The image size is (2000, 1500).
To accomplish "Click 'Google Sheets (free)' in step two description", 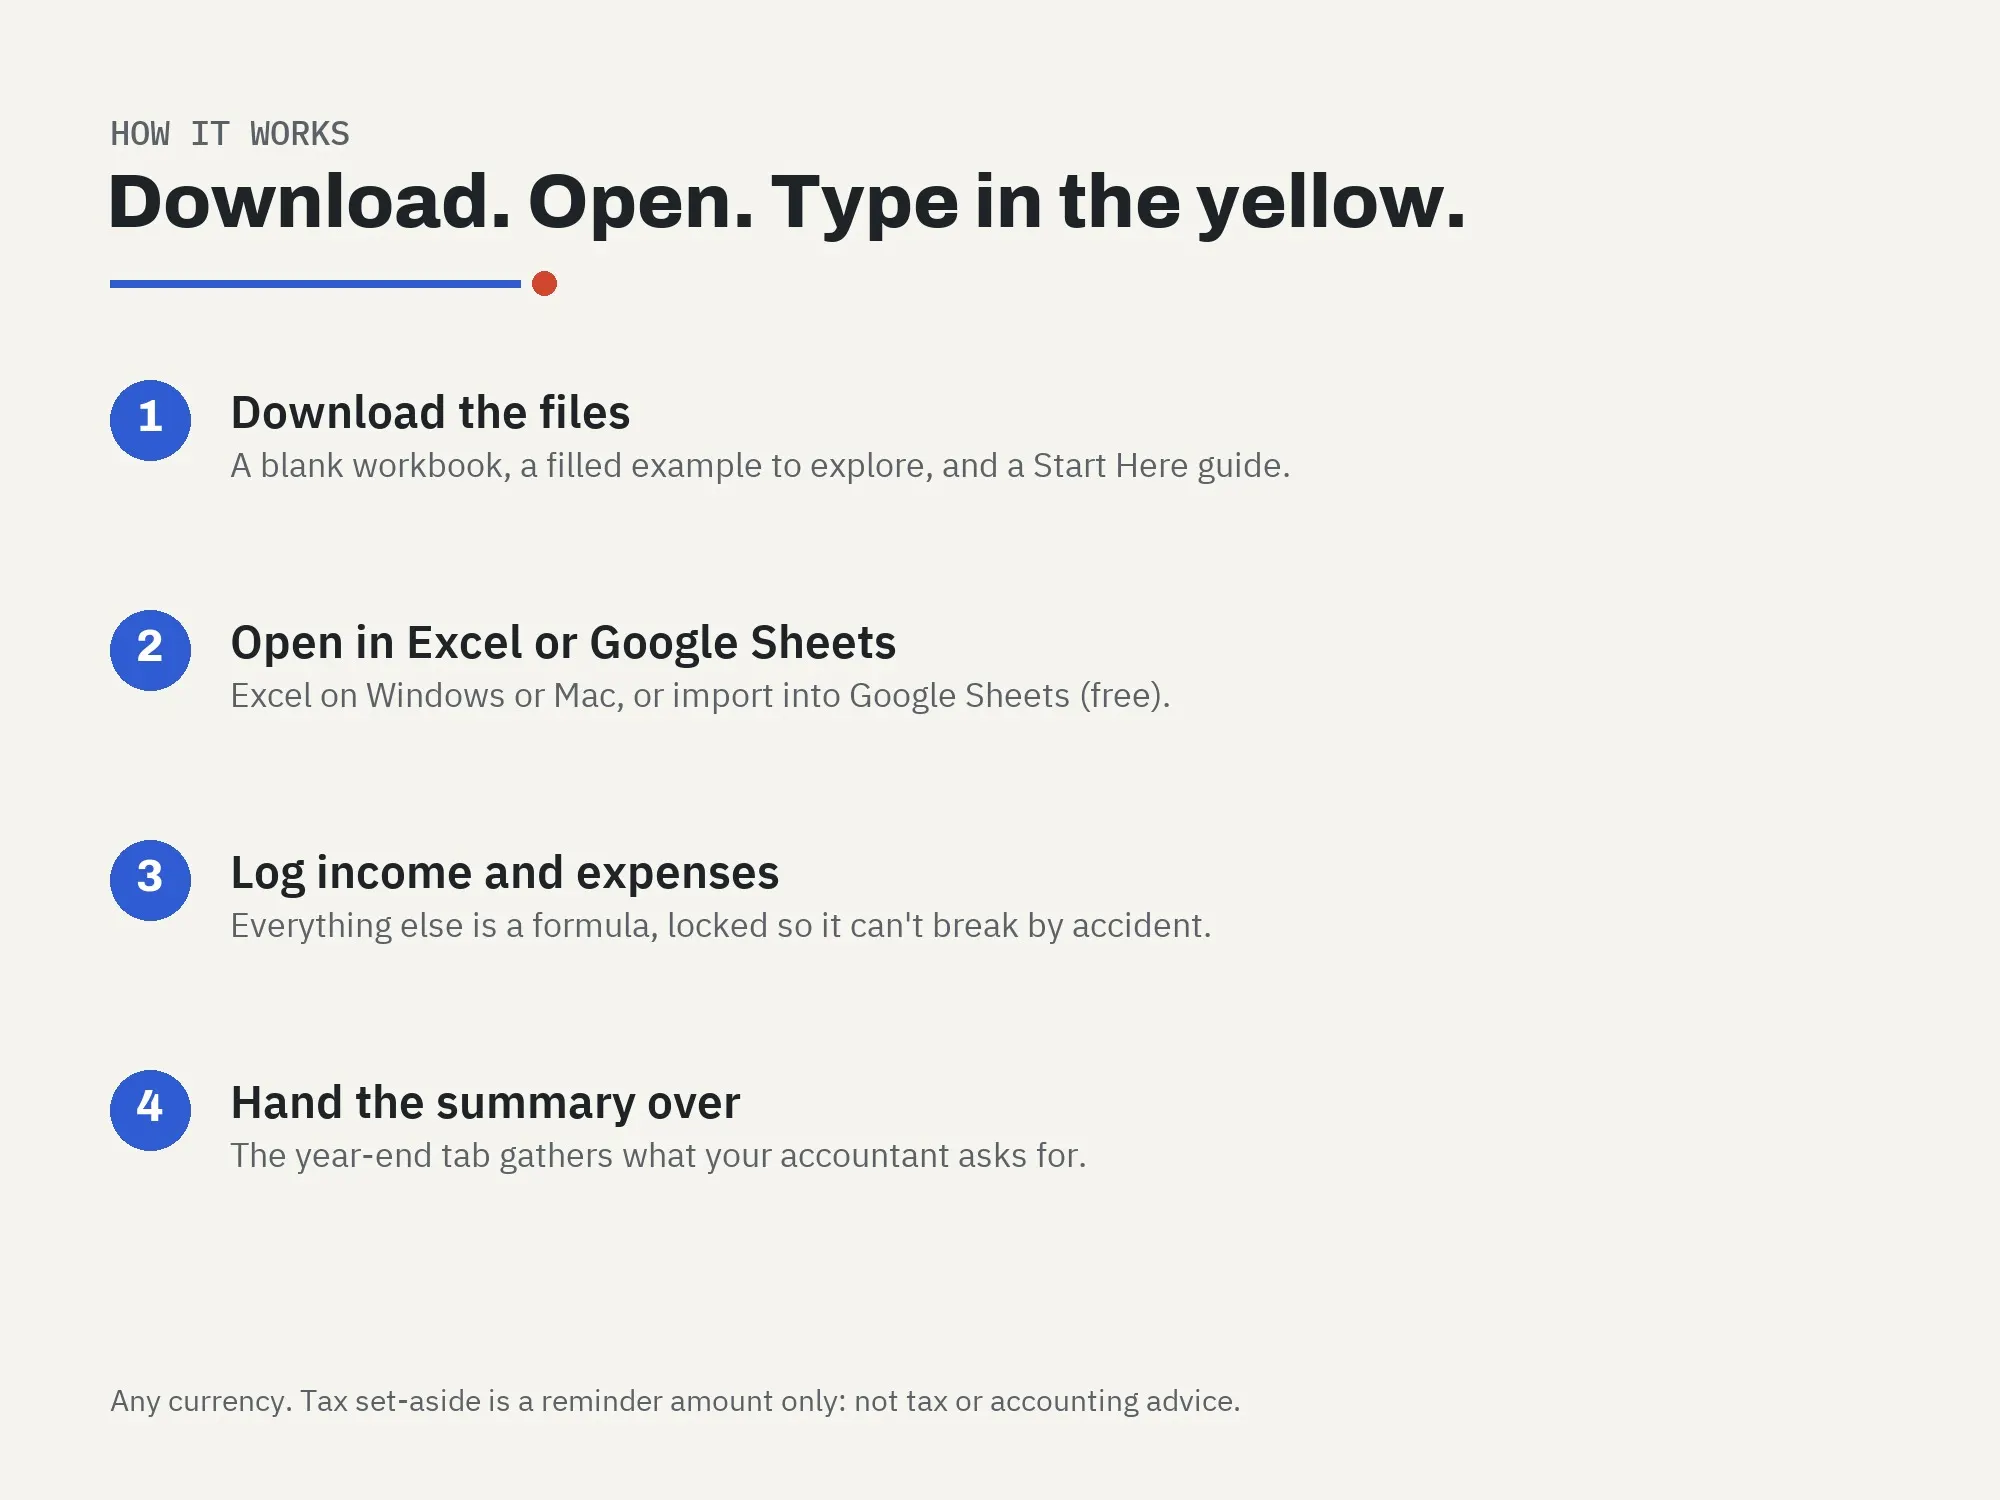I will pos(1009,696).
